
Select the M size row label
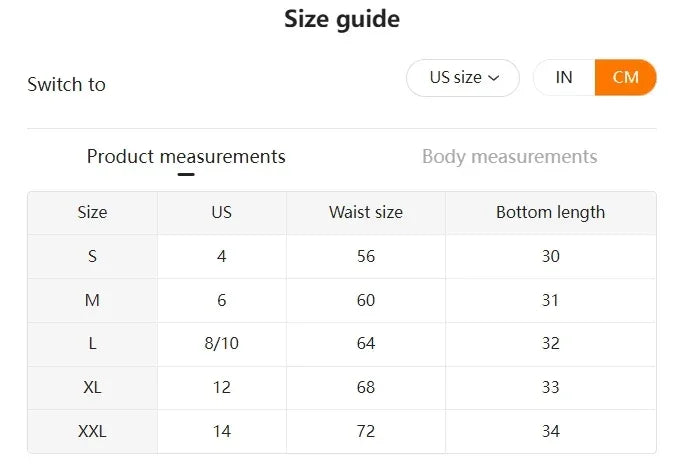(92, 300)
